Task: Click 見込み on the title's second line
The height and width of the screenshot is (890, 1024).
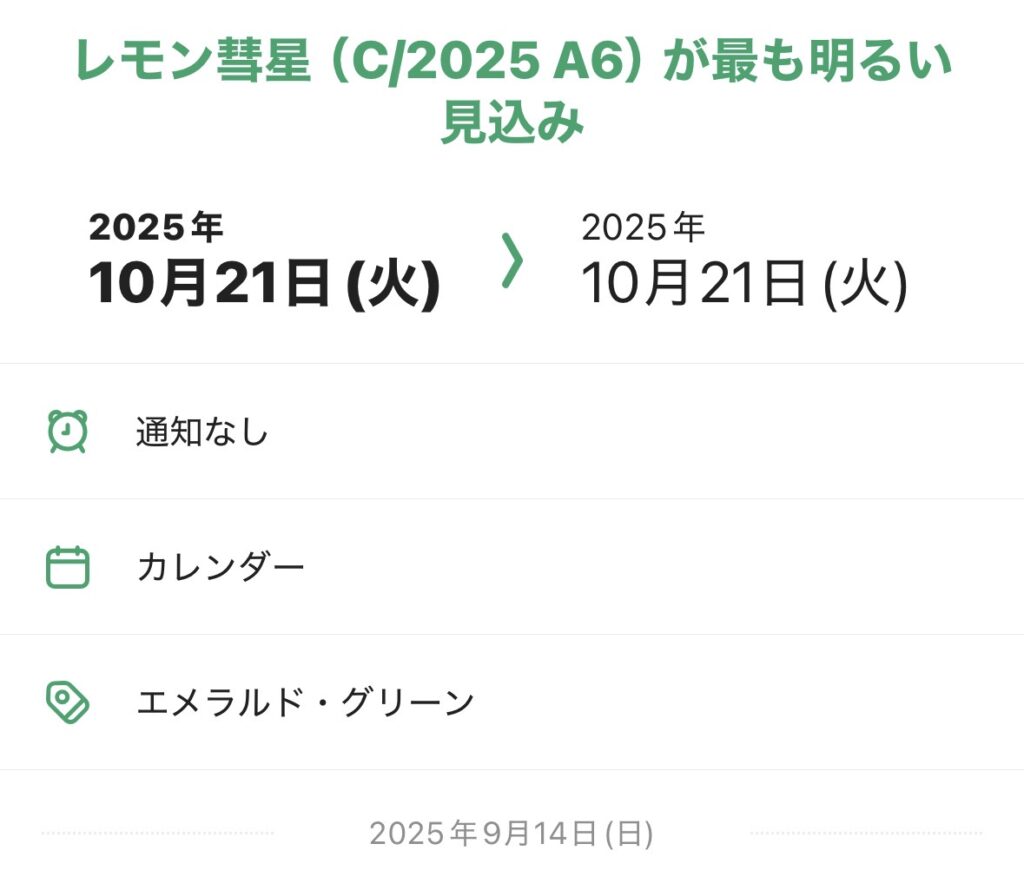Action: tap(512, 125)
